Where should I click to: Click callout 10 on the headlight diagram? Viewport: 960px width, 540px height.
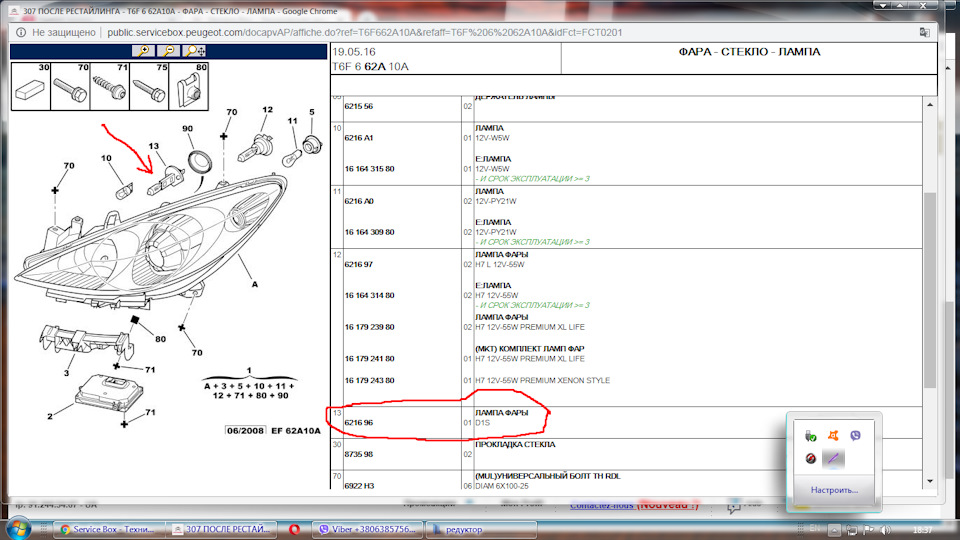107,158
